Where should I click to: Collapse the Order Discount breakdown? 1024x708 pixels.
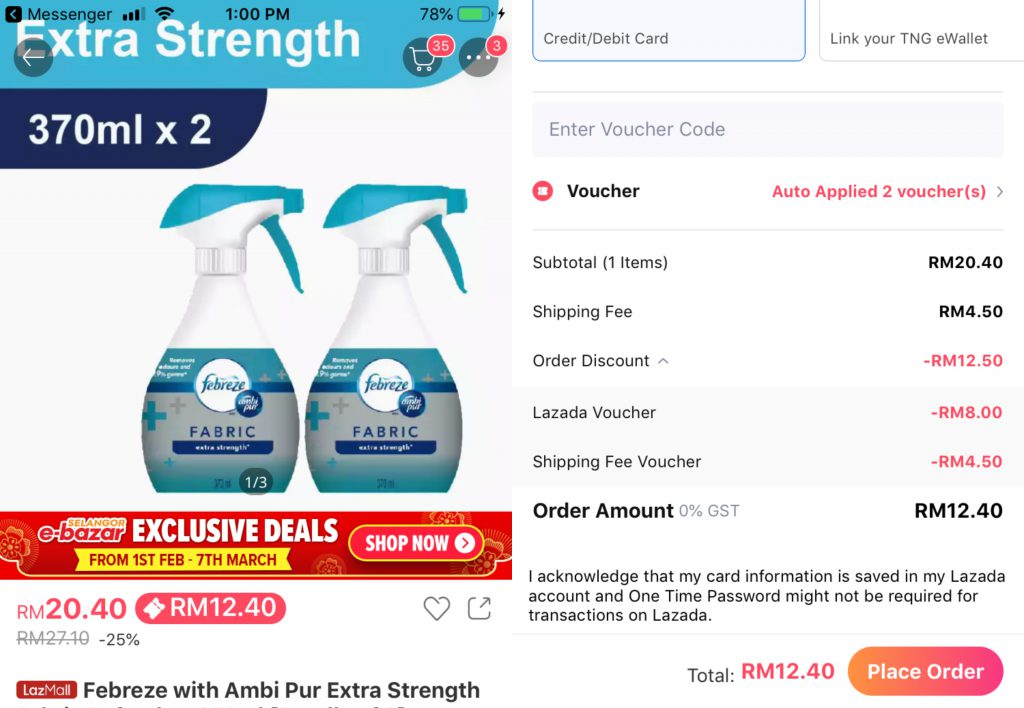pyautogui.click(x=663, y=361)
